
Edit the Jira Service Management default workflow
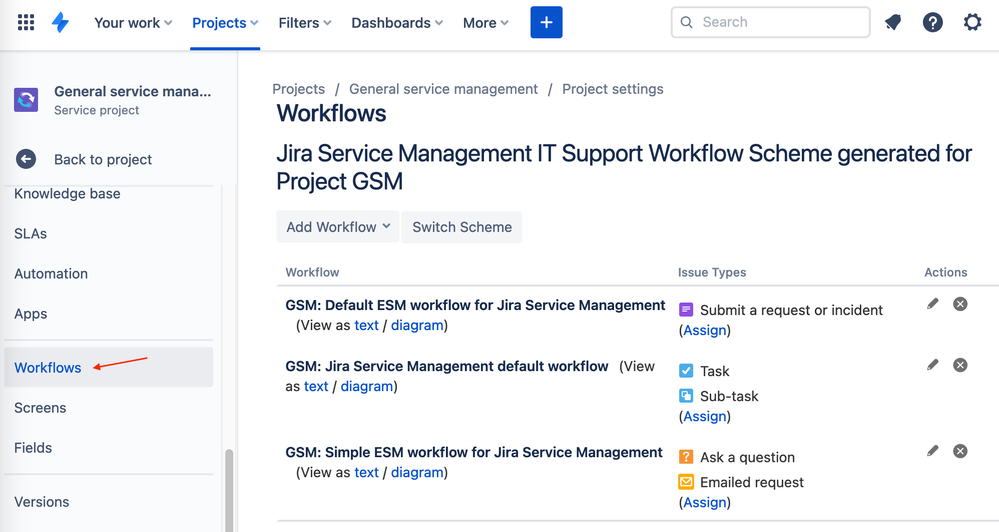(933, 365)
